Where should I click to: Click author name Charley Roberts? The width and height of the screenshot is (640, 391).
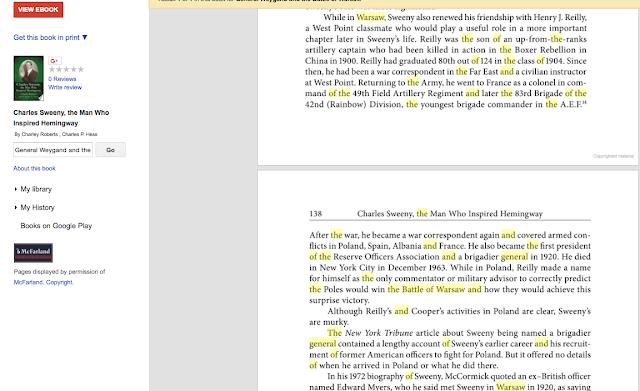[x=40, y=134]
